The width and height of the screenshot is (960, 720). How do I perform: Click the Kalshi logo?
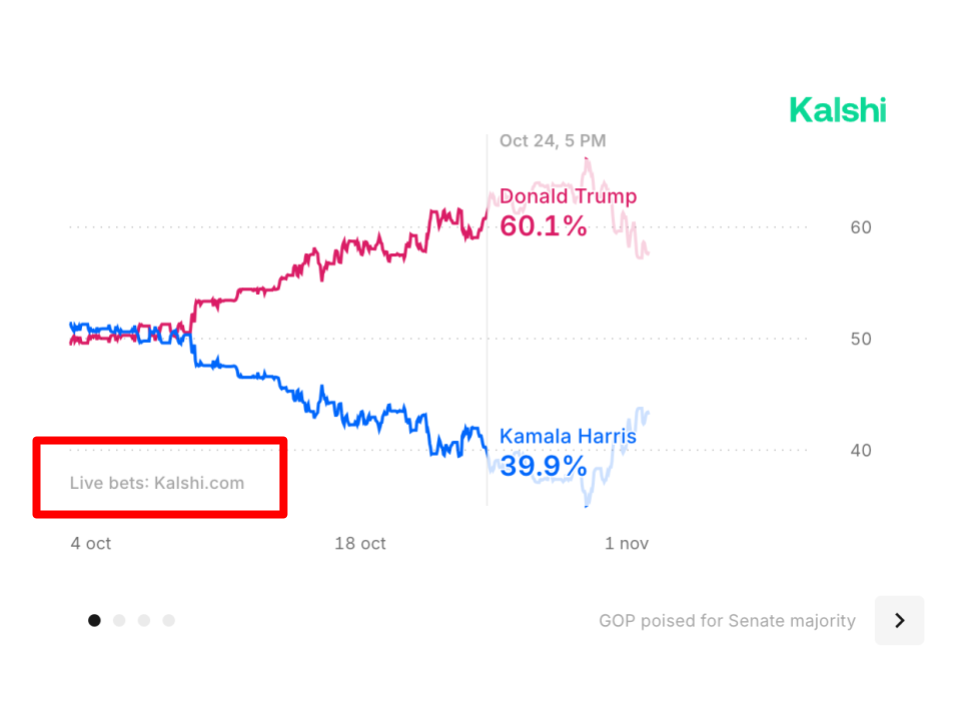click(837, 110)
